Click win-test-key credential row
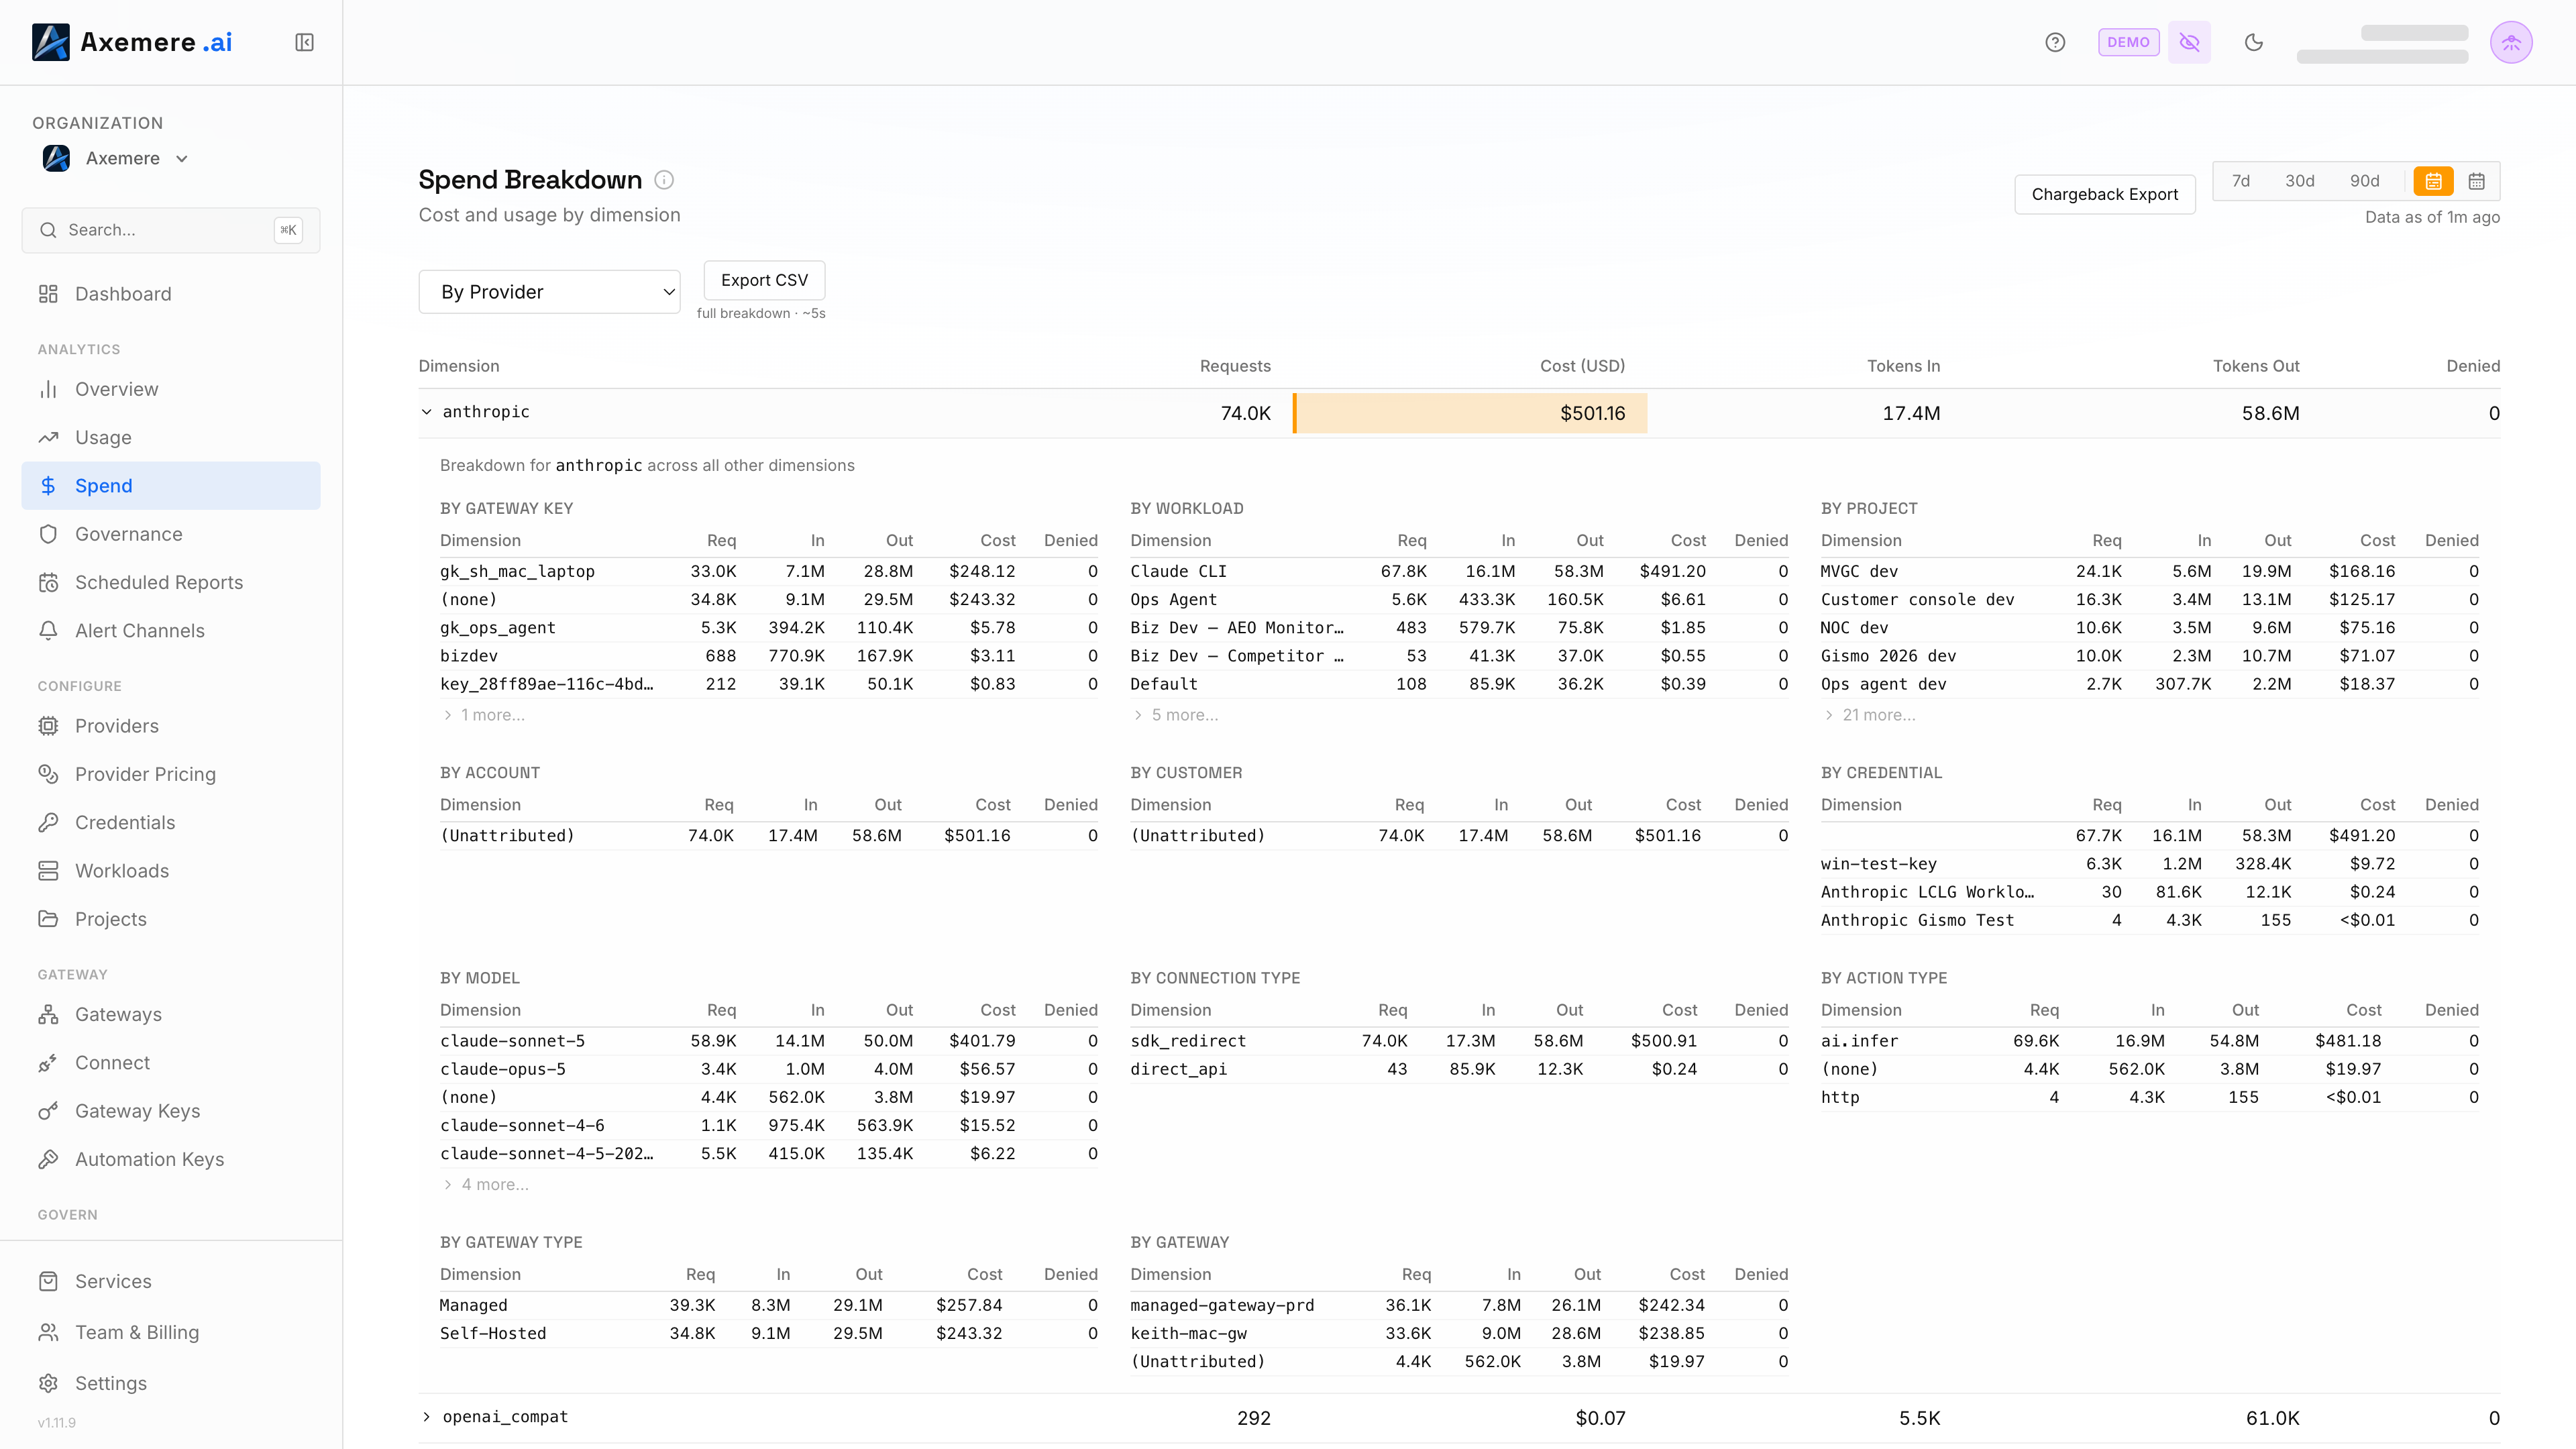The image size is (2576, 1449). 2149,864
